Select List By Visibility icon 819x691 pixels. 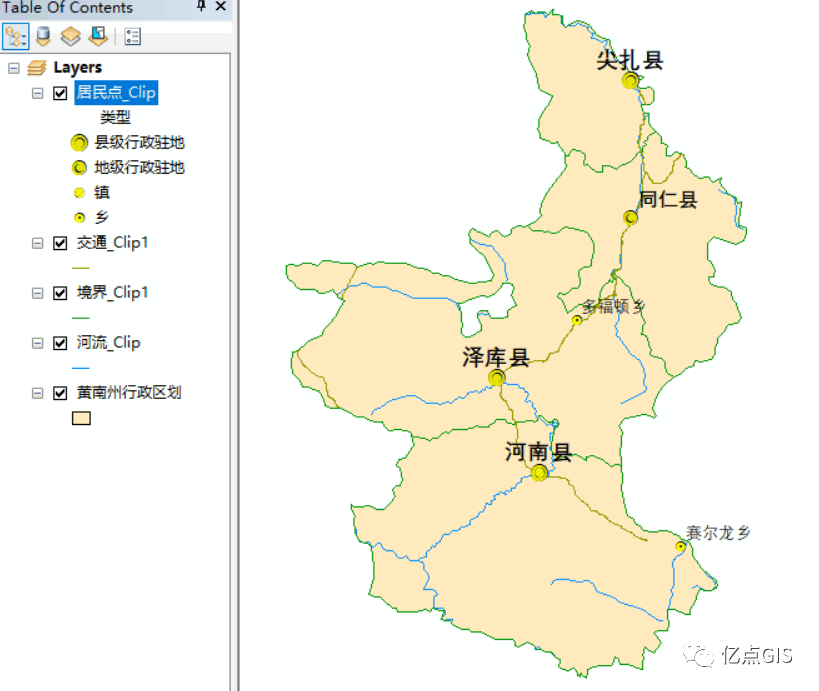pos(71,37)
